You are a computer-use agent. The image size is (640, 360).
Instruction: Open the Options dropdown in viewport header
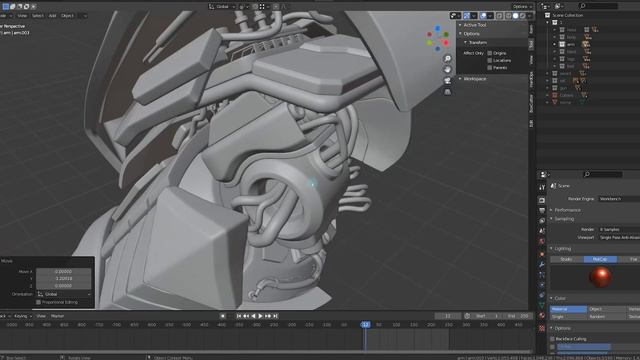click(522, 6)
